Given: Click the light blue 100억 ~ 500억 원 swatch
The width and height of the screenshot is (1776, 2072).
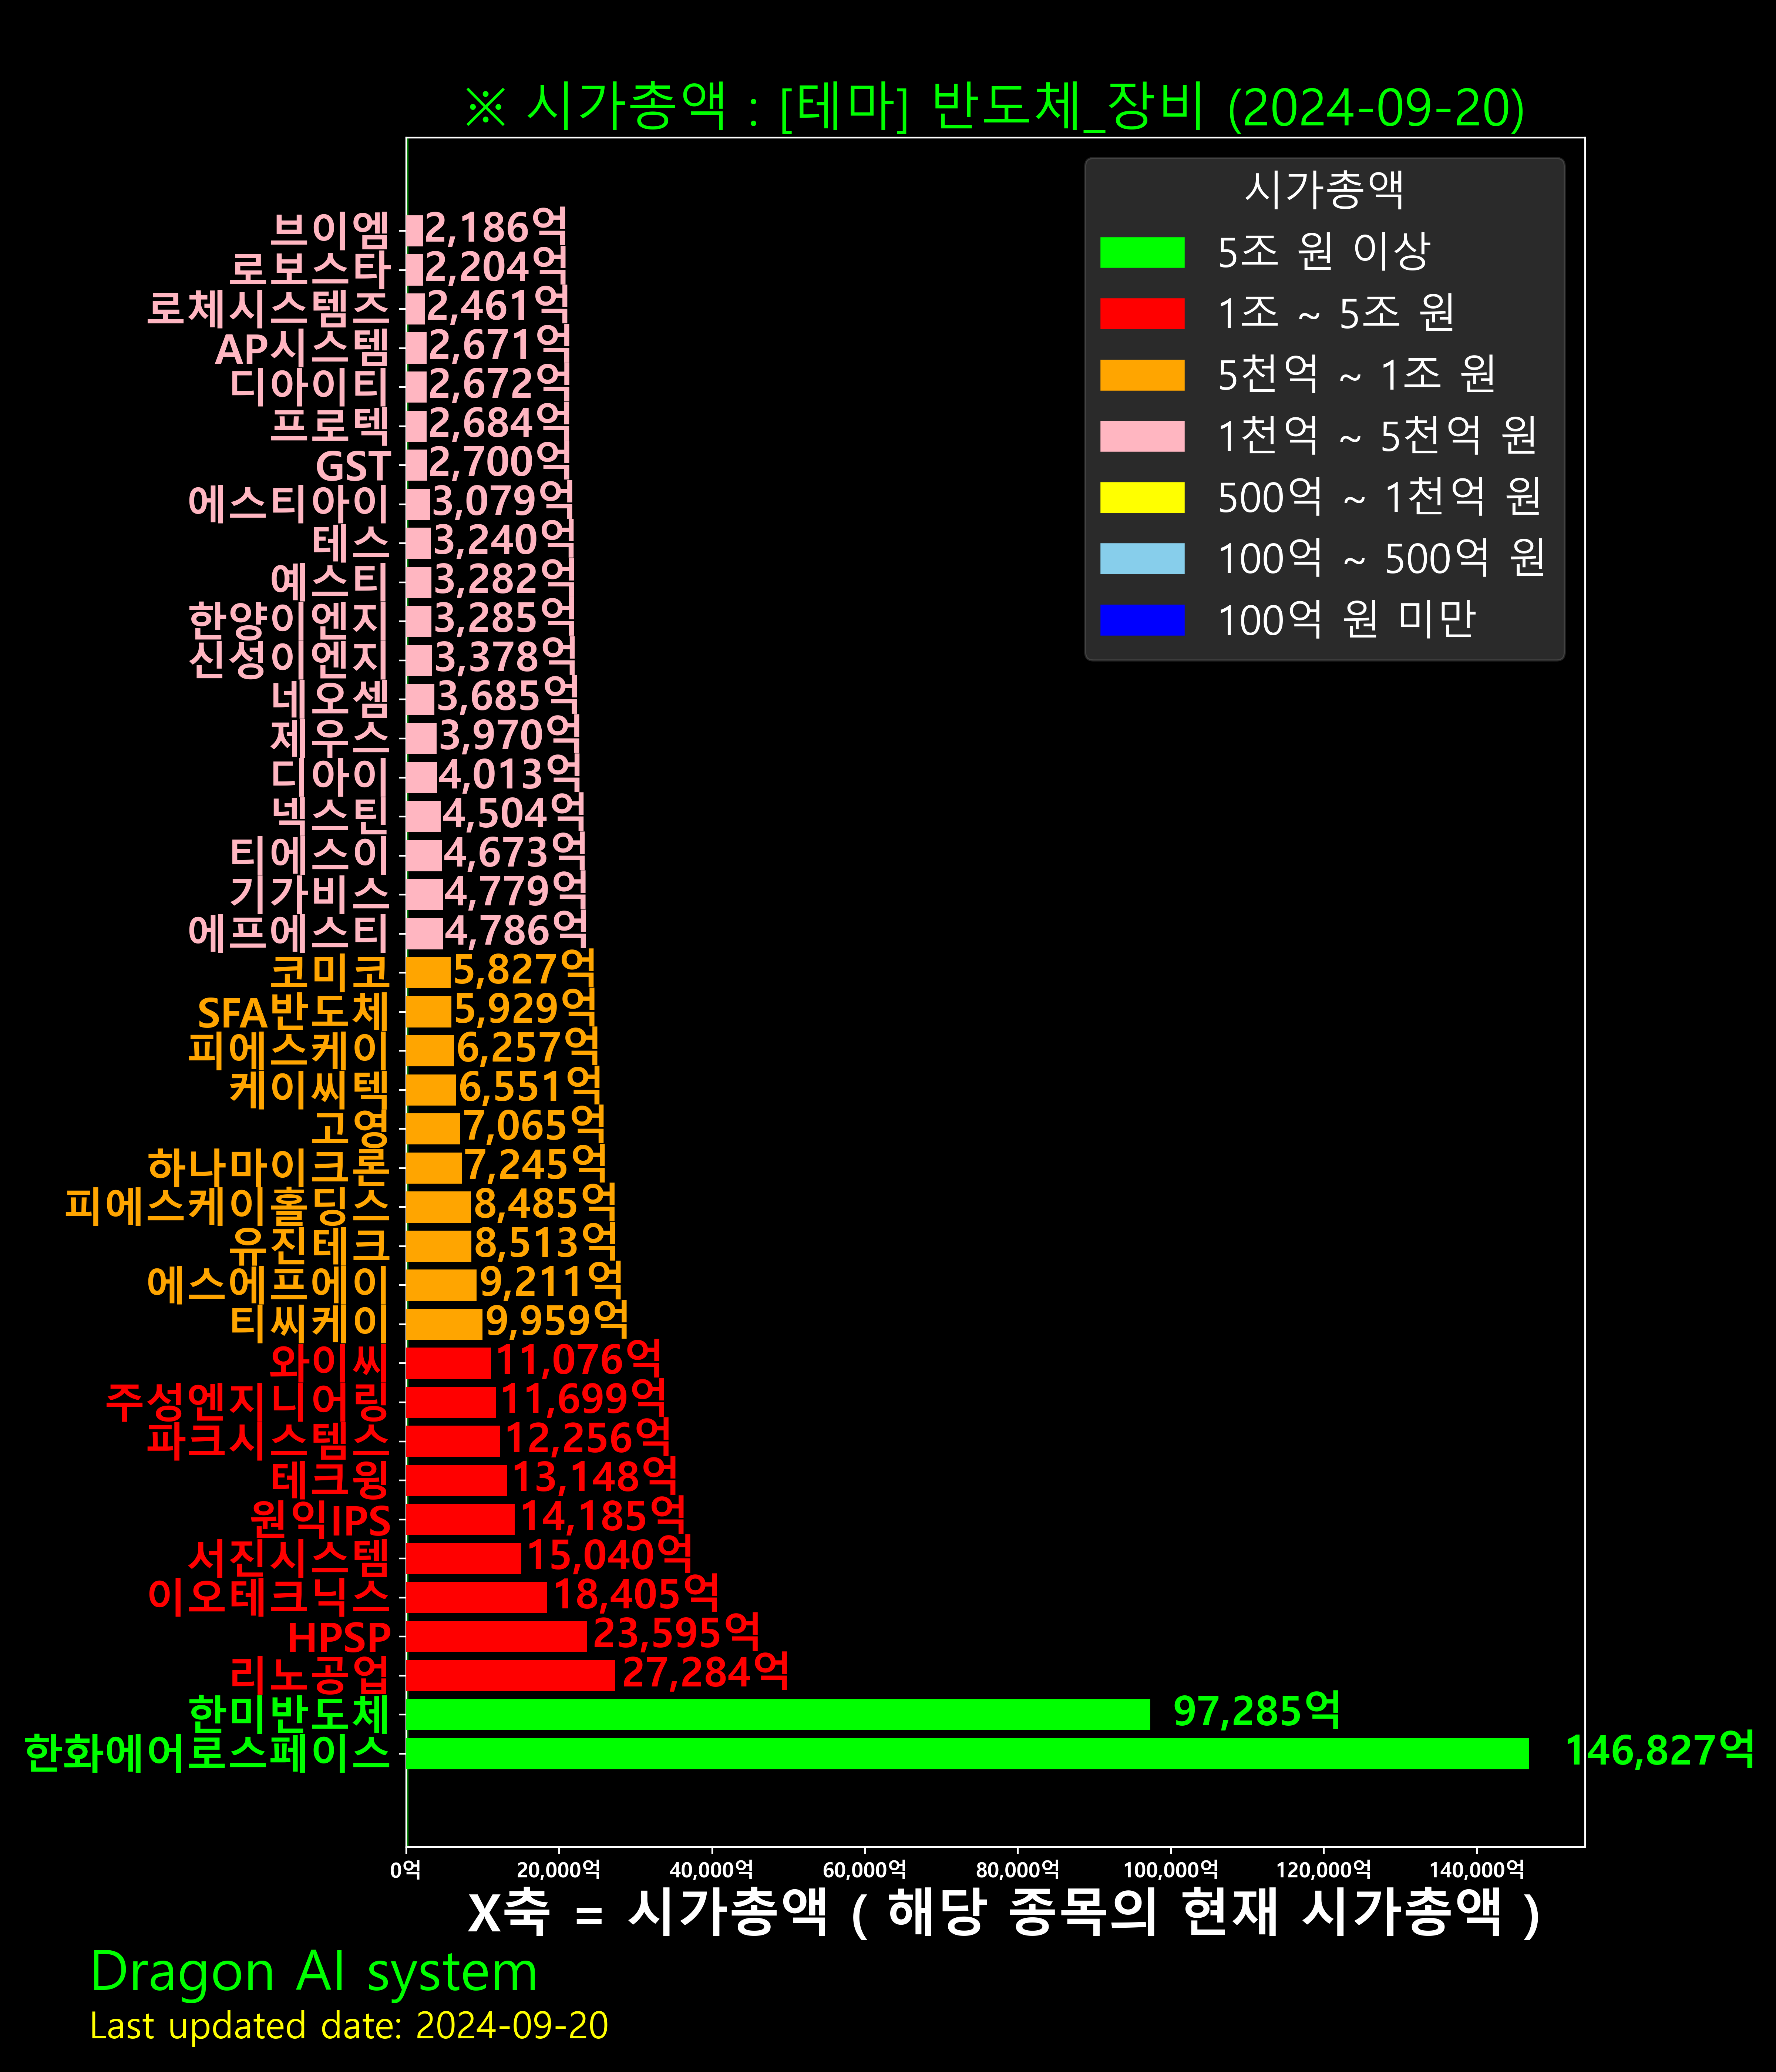Looking at the screenshot, I should (1142, 559).
